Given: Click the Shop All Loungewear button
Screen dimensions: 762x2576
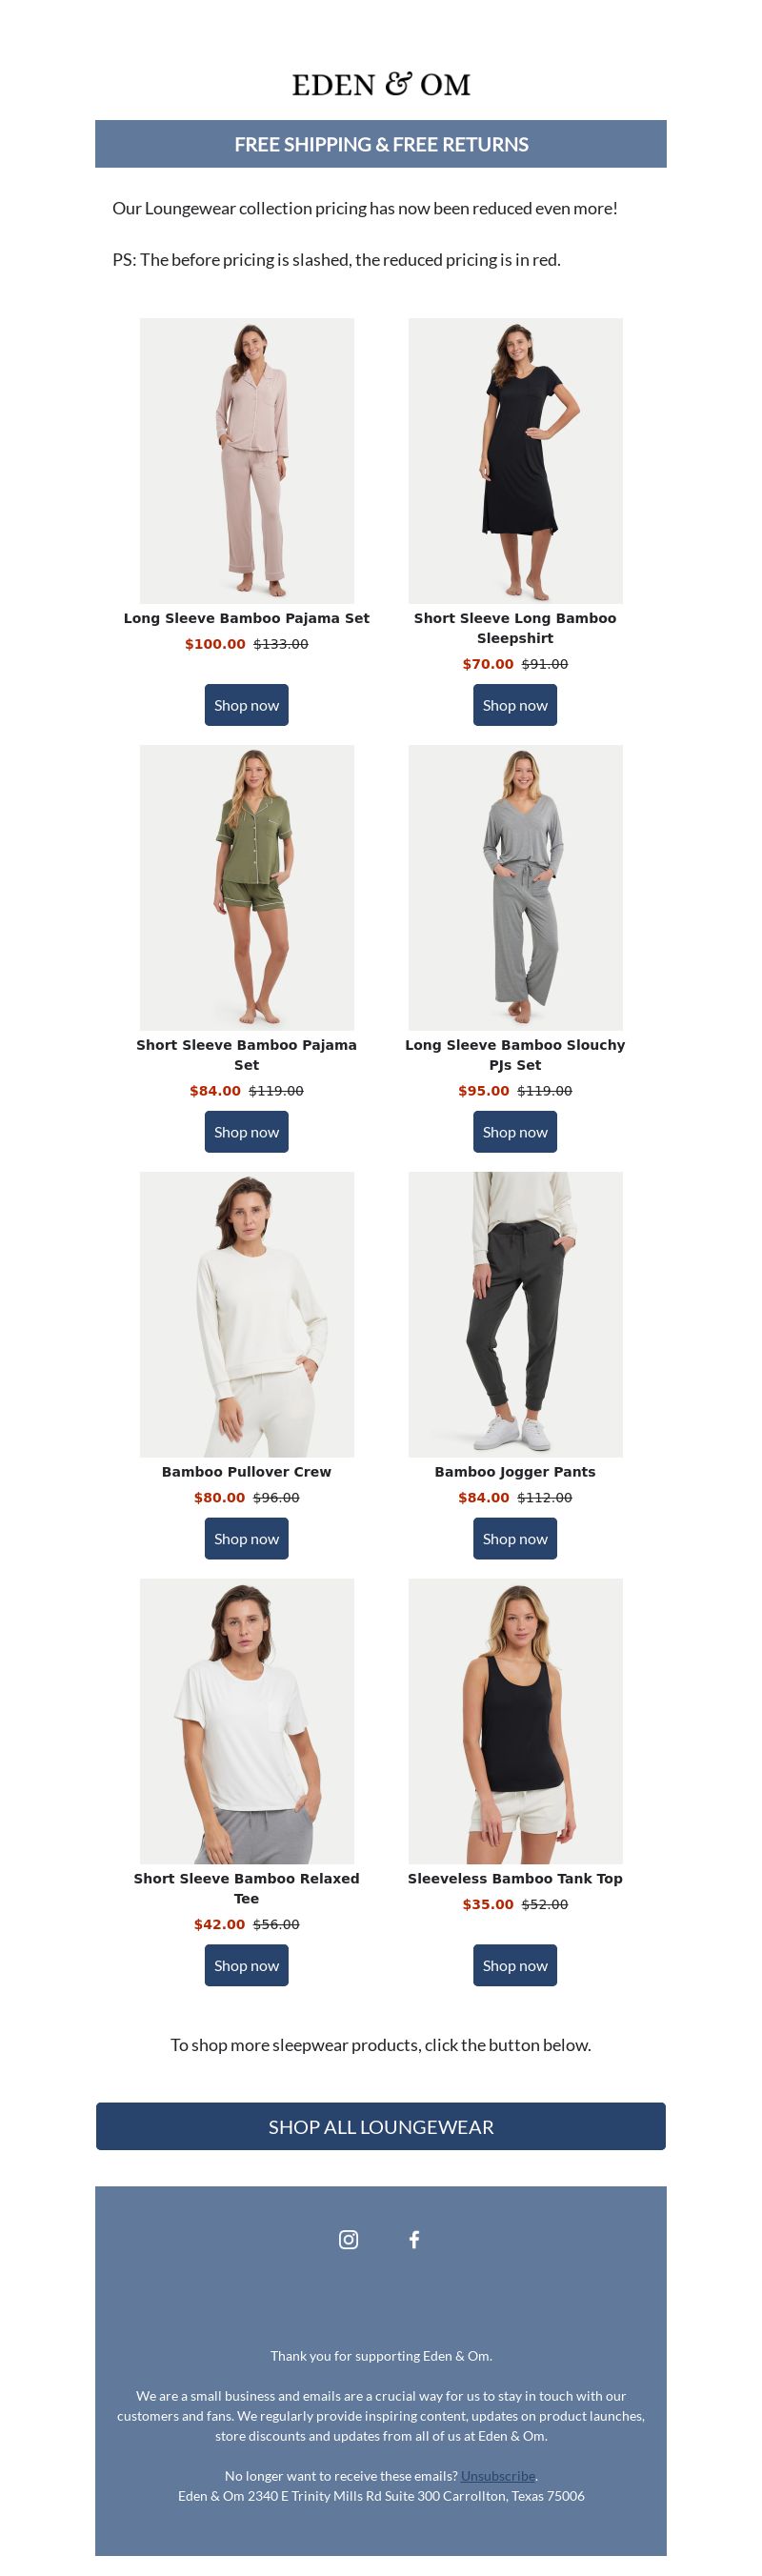Looking at the screenshot, I should coord(381,2126).
